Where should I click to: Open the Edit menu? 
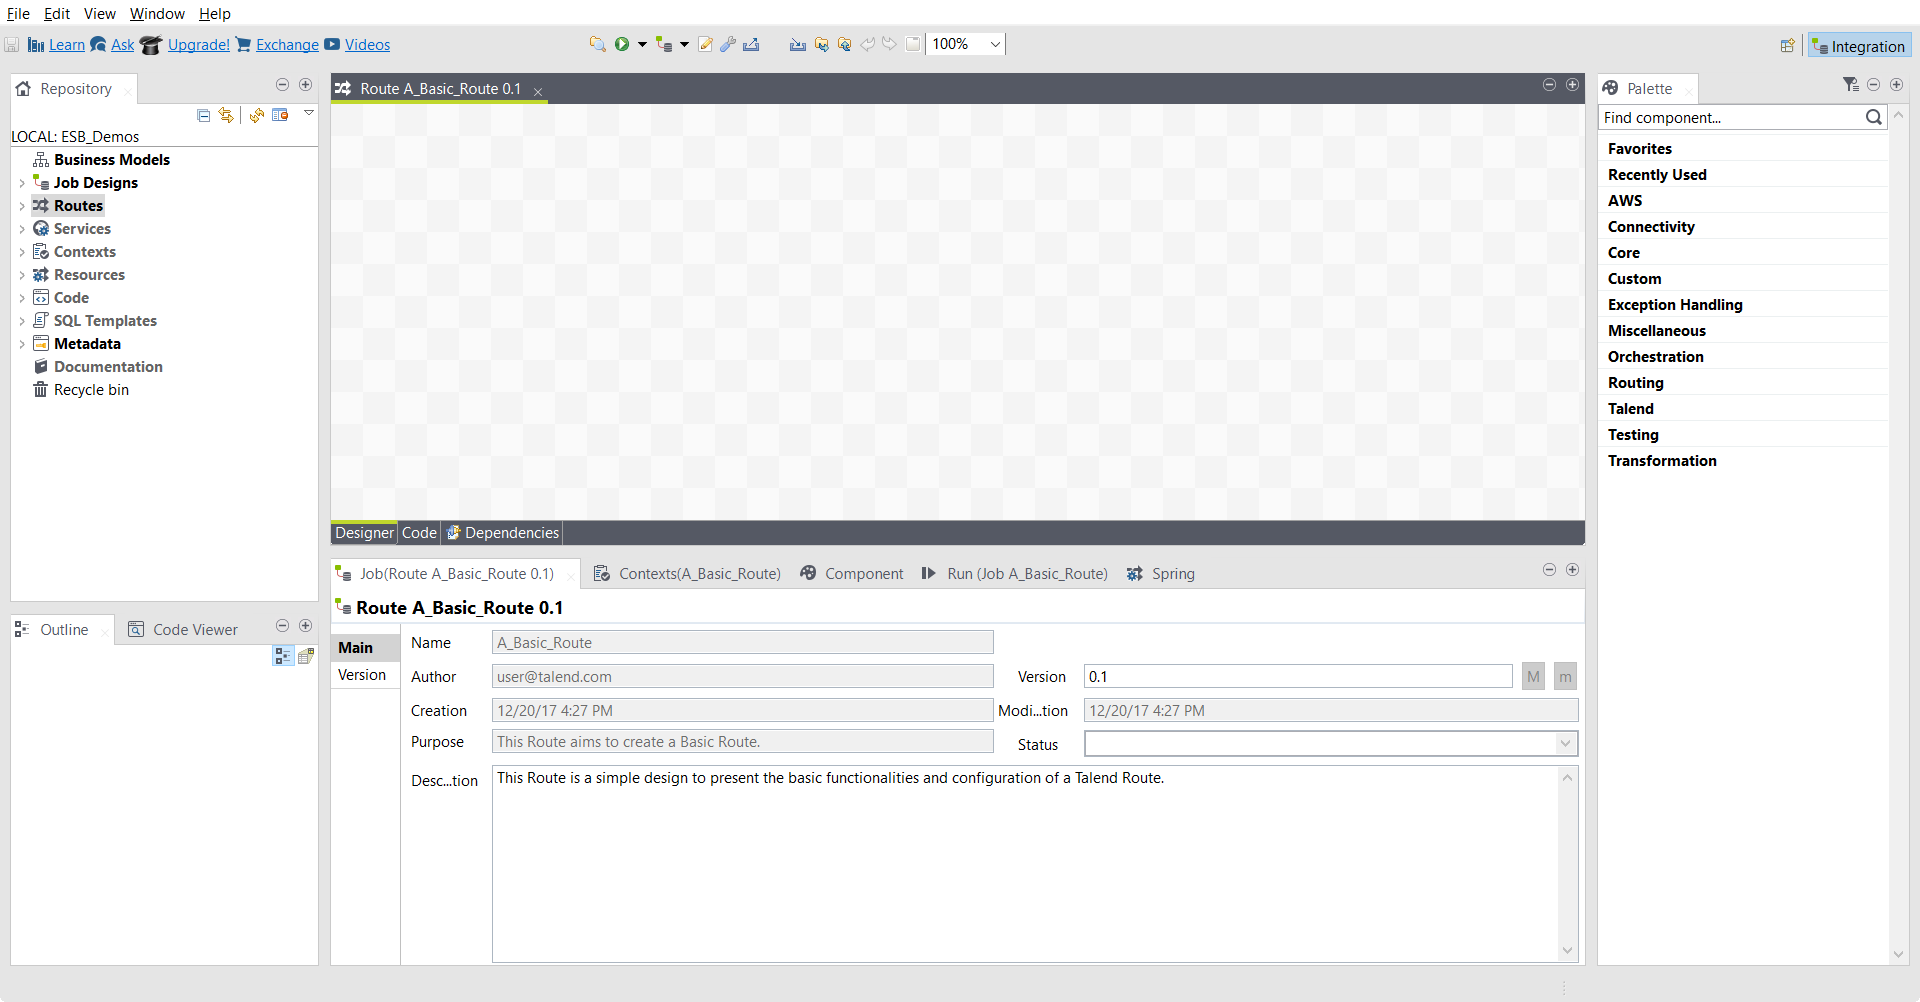57,14
